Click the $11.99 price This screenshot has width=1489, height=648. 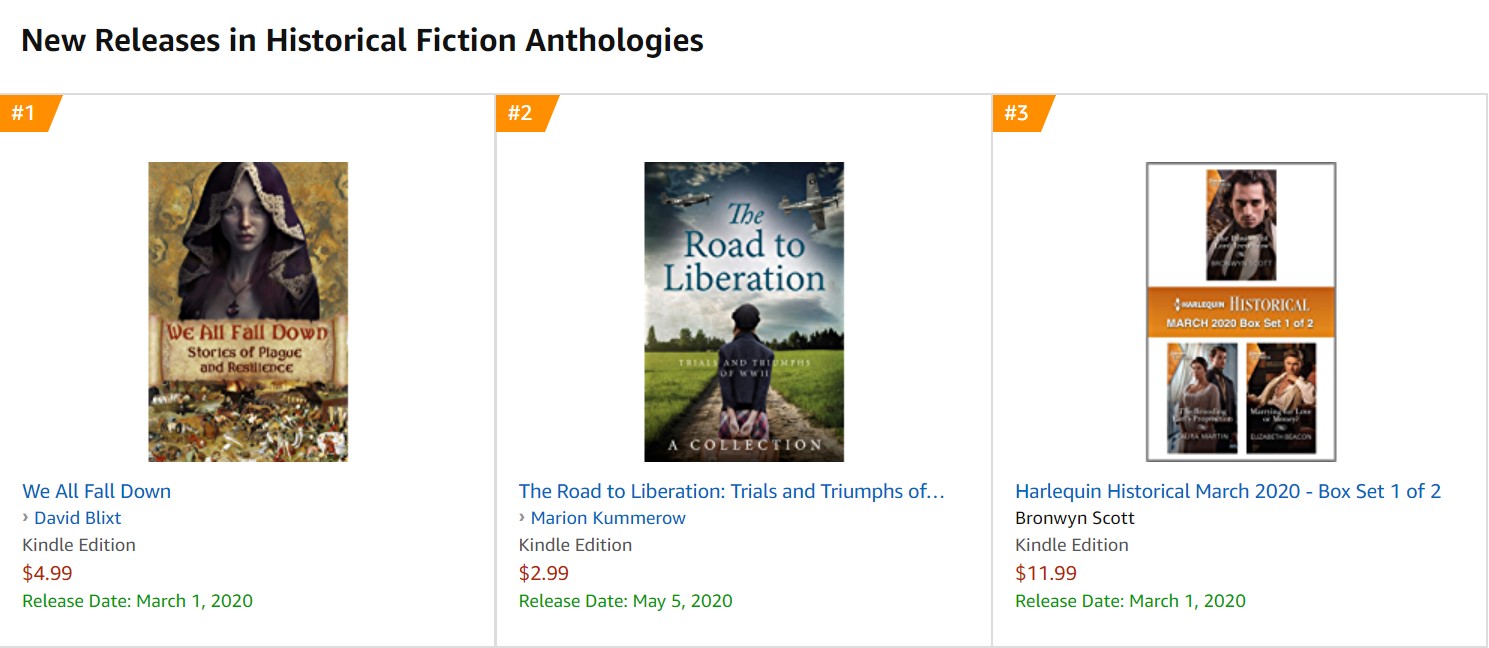1046,573
